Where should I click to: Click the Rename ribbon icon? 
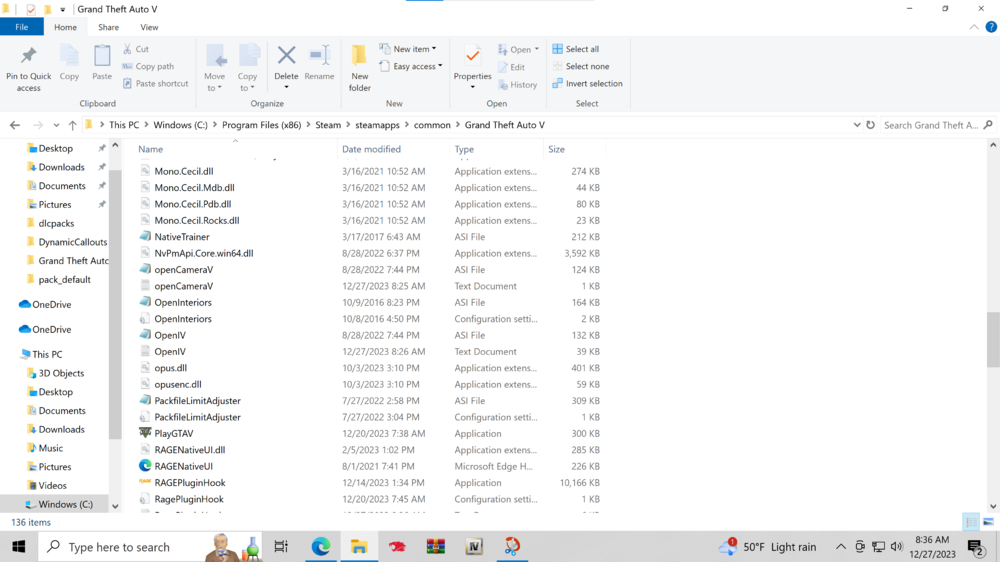(320, 55)
